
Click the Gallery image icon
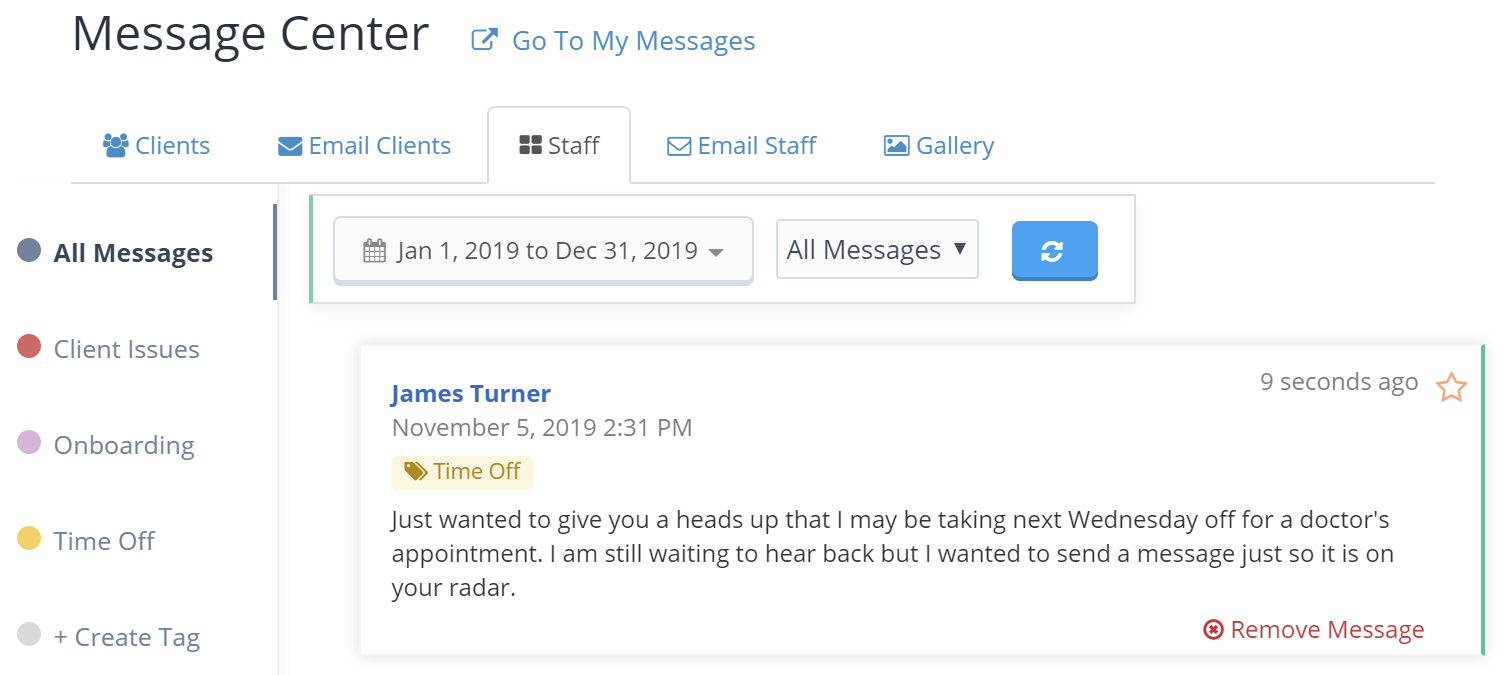[x=896, y=146]
